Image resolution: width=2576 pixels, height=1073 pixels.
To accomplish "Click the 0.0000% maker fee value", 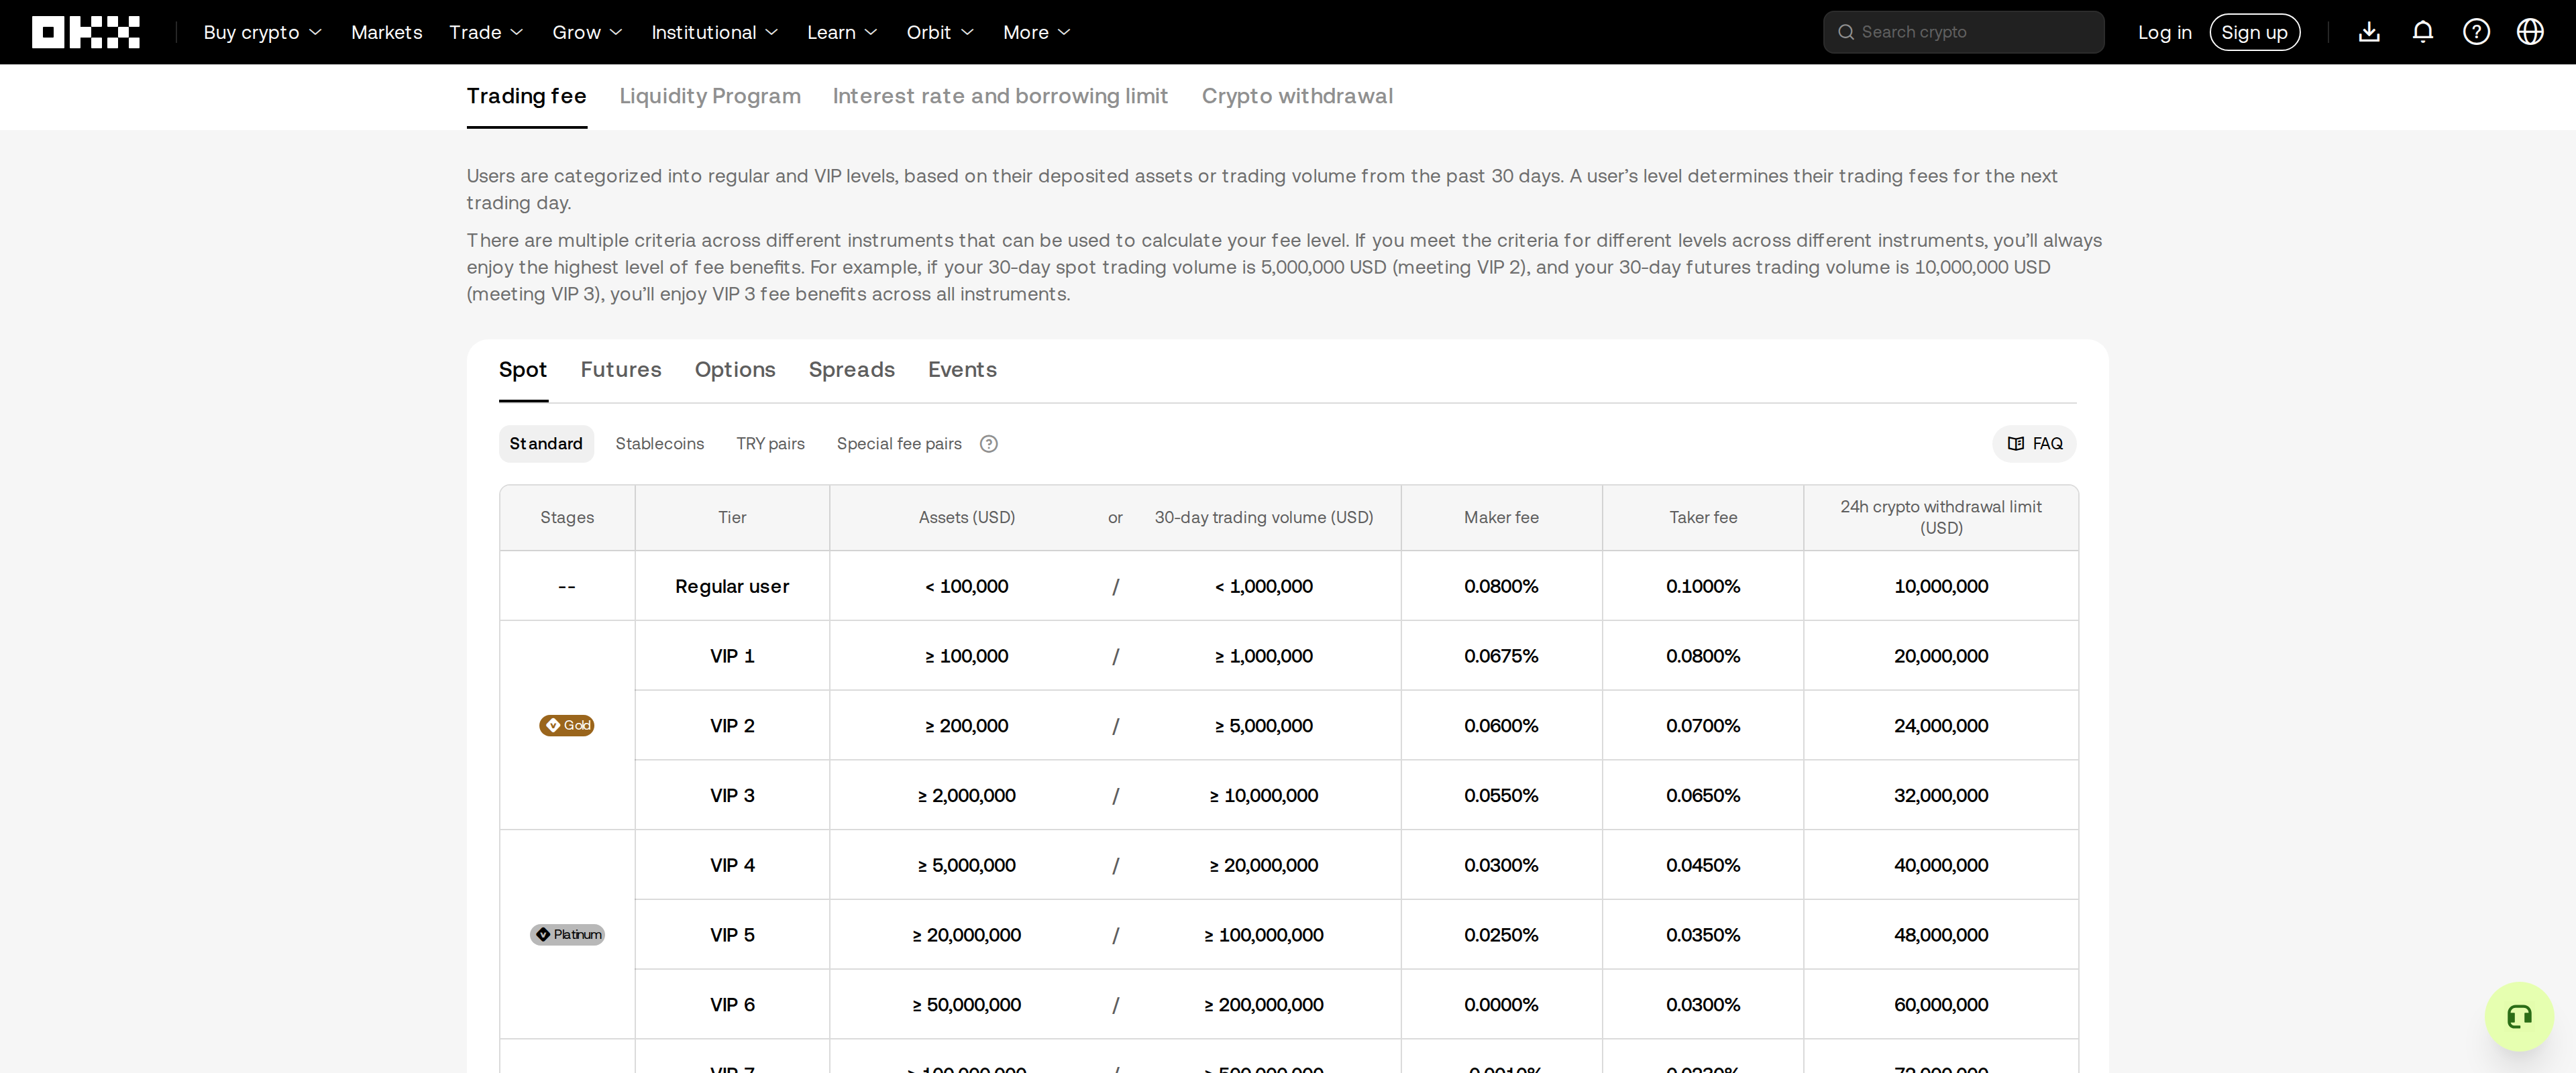I will click(x=1501, y=1005).
